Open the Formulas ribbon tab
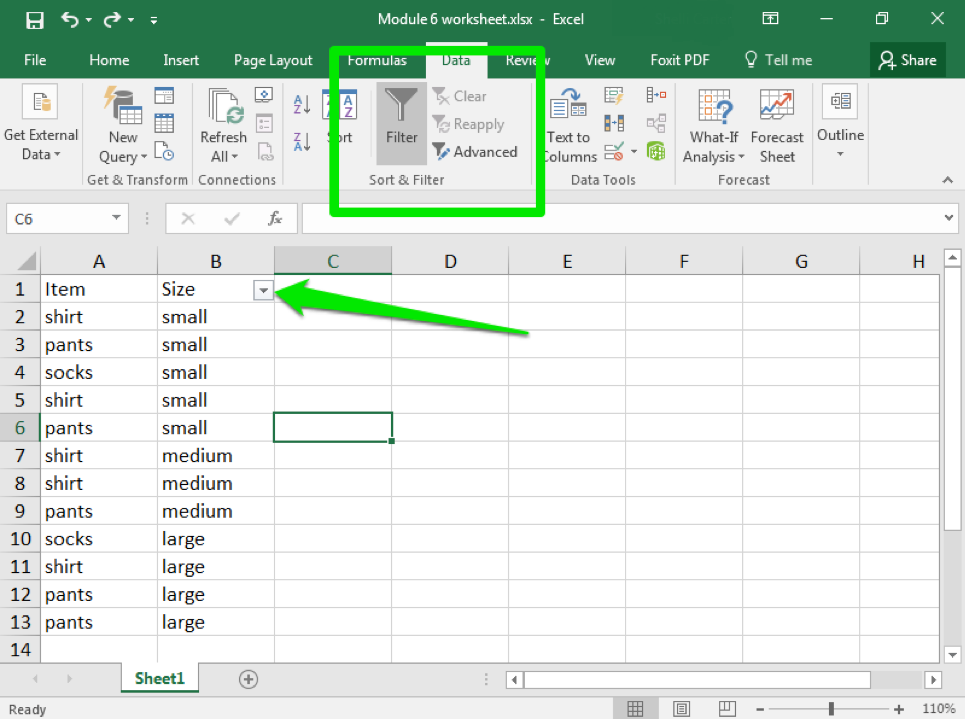Screen dimensions: 965x719 click(377, 60)
